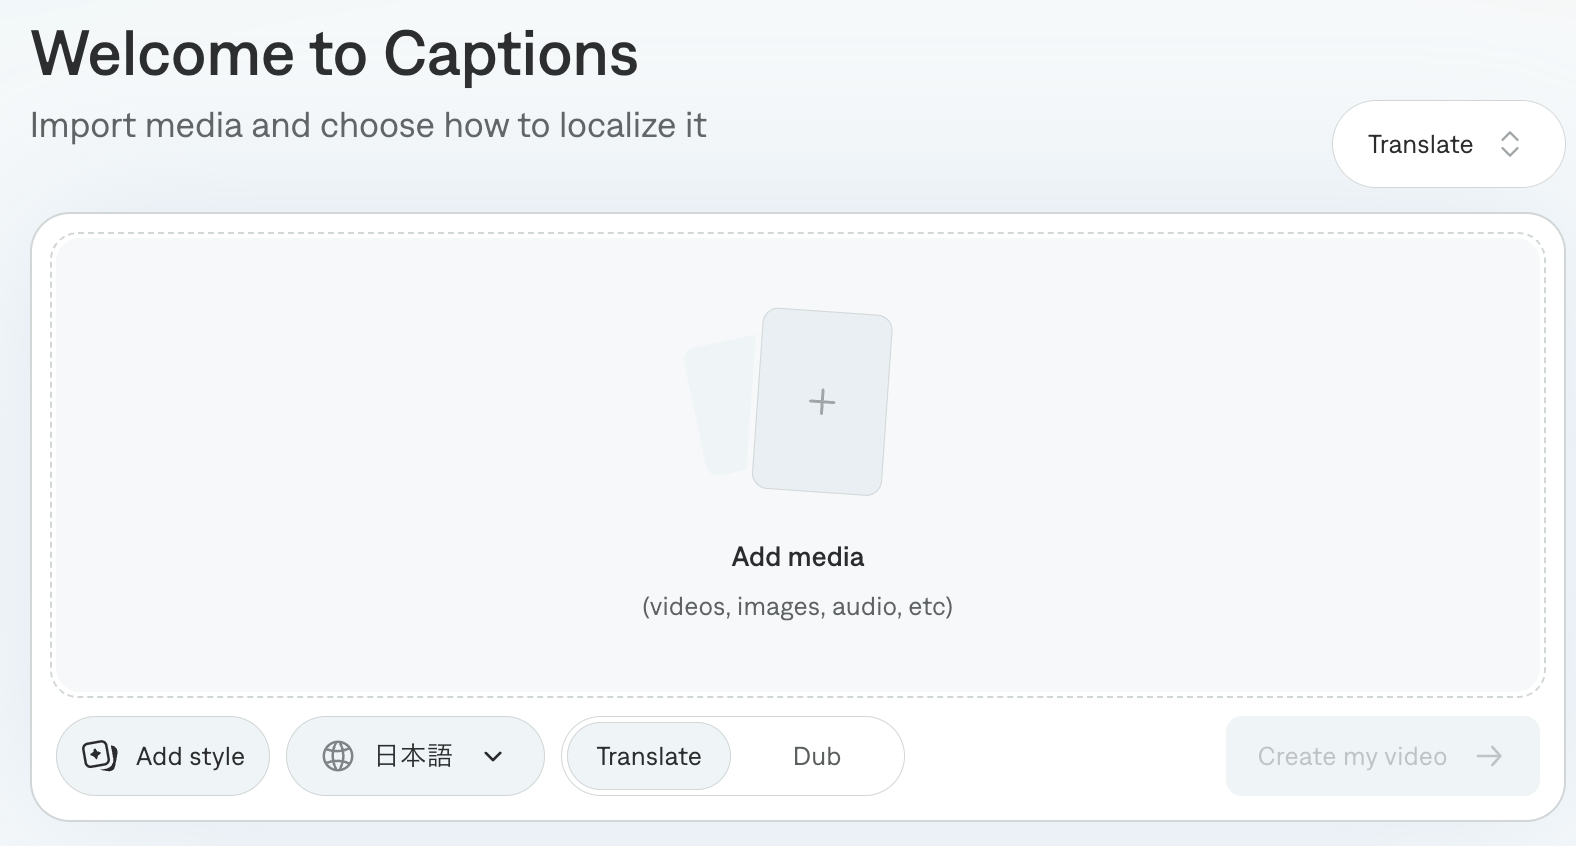This screenshot has width=1576, height=846.
Task: Click the plus icon on the media card
Action: coord(822,402)
